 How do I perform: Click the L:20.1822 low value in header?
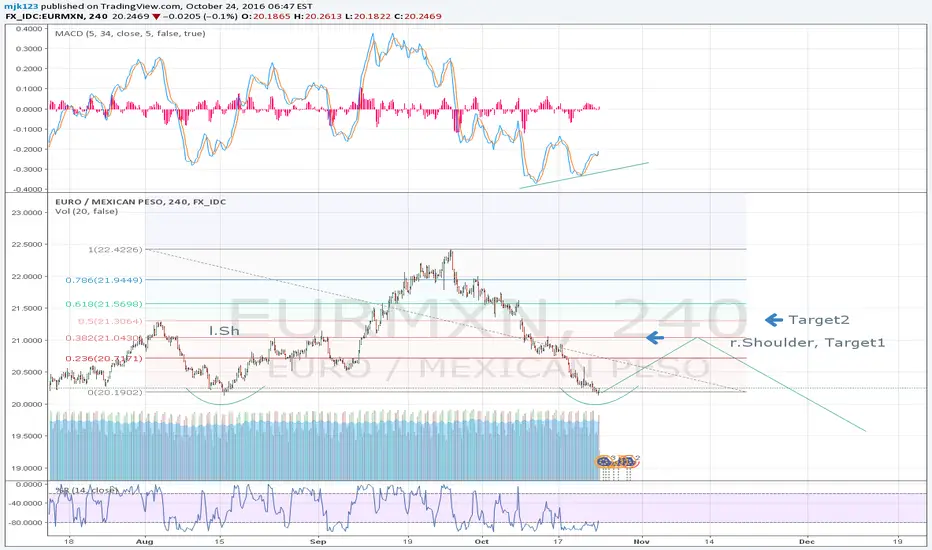(x=367, y=16)
